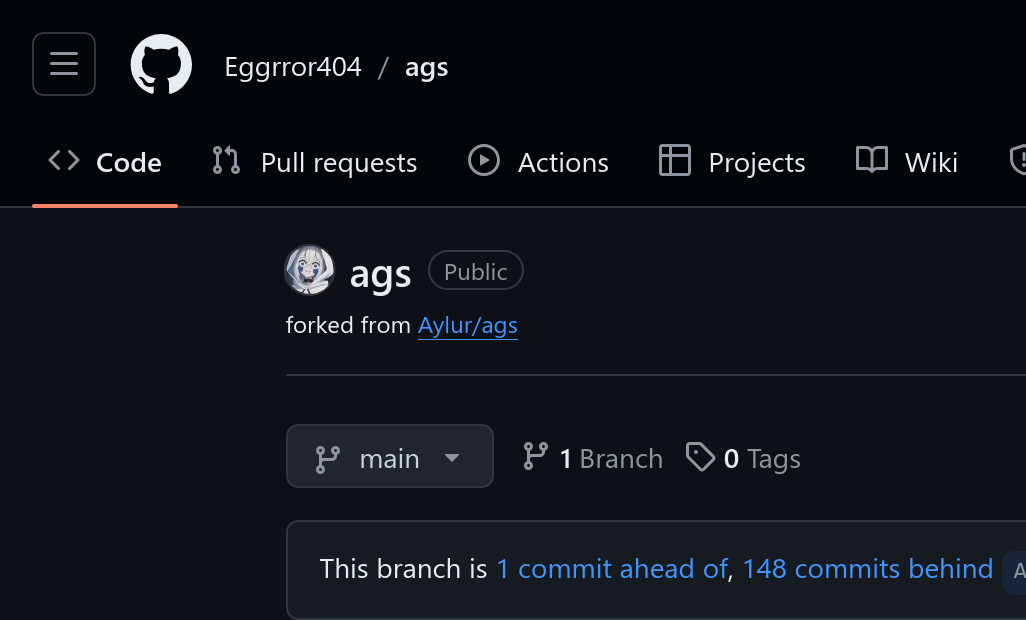1026x620 pixels.
Task: Follow the Aylur/ags forked-from link
Action: 467,324
